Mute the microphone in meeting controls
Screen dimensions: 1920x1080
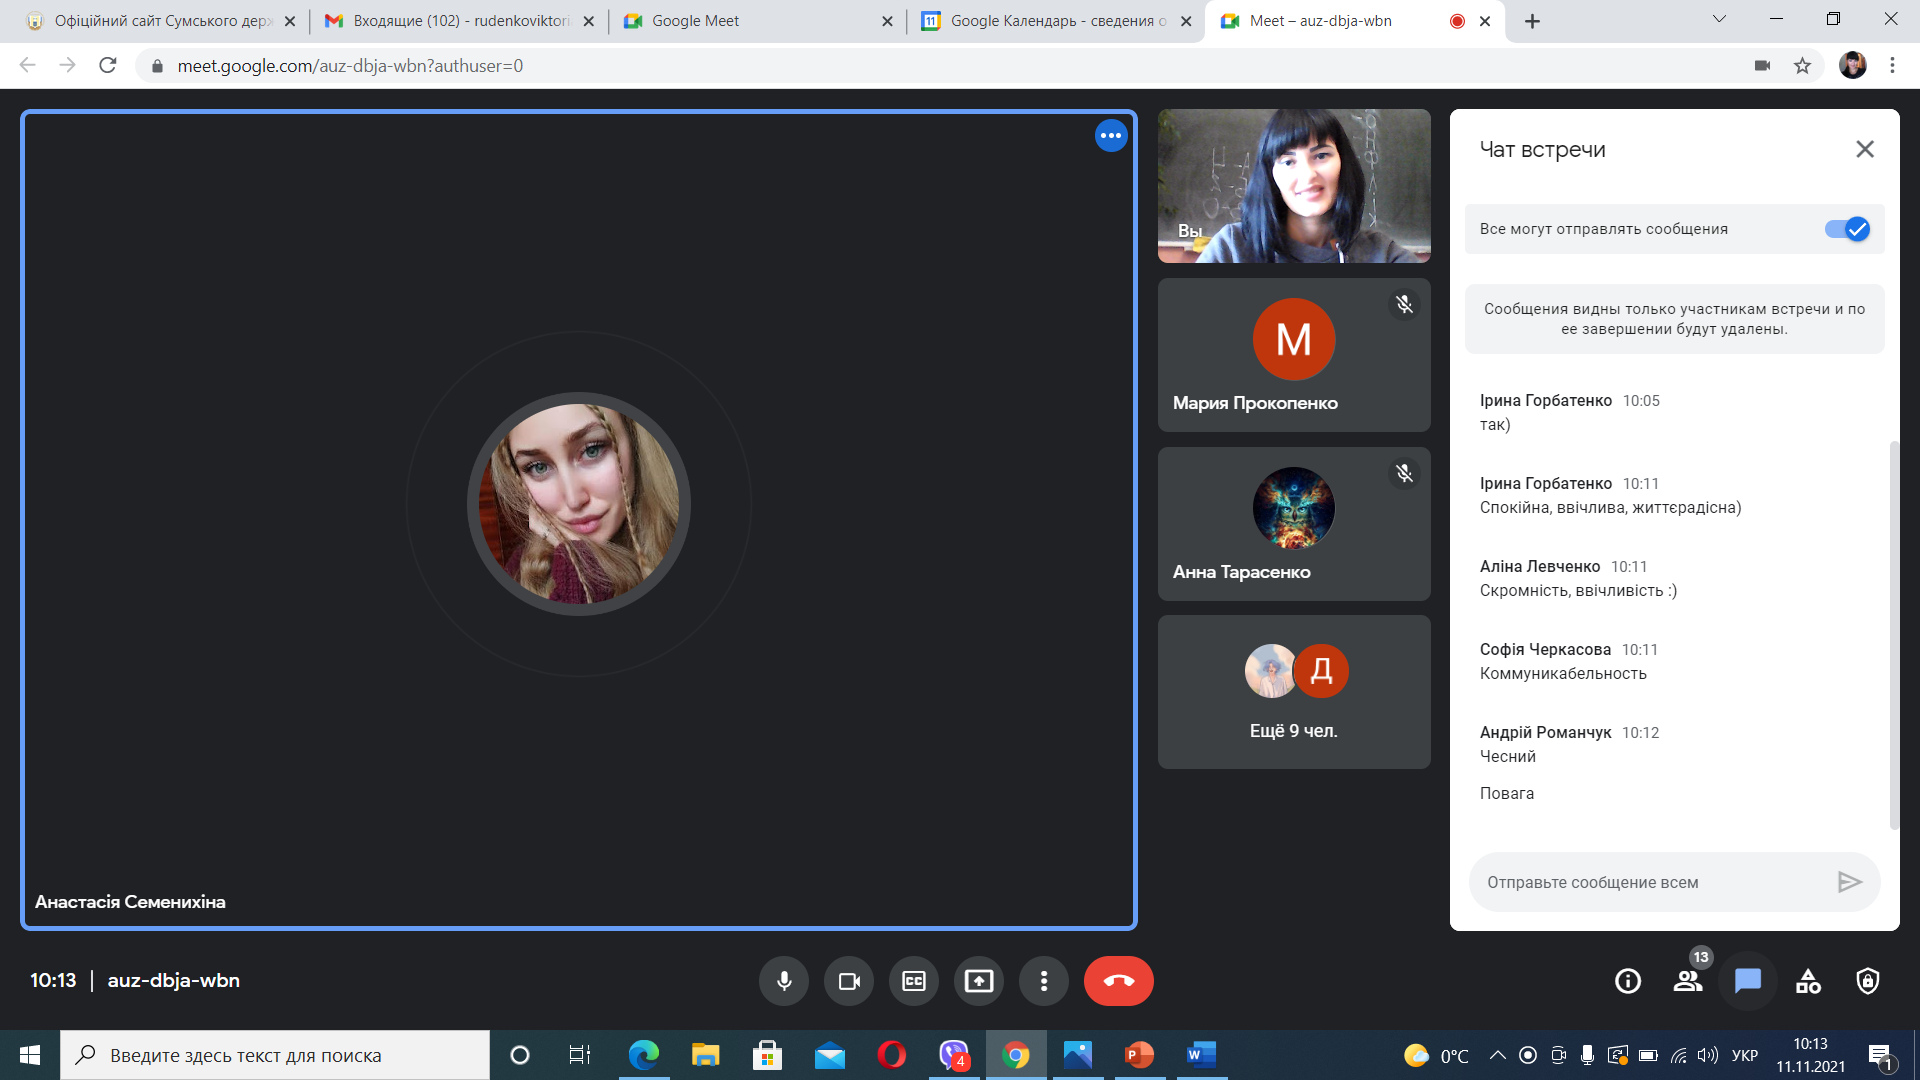tap(784, 981)
